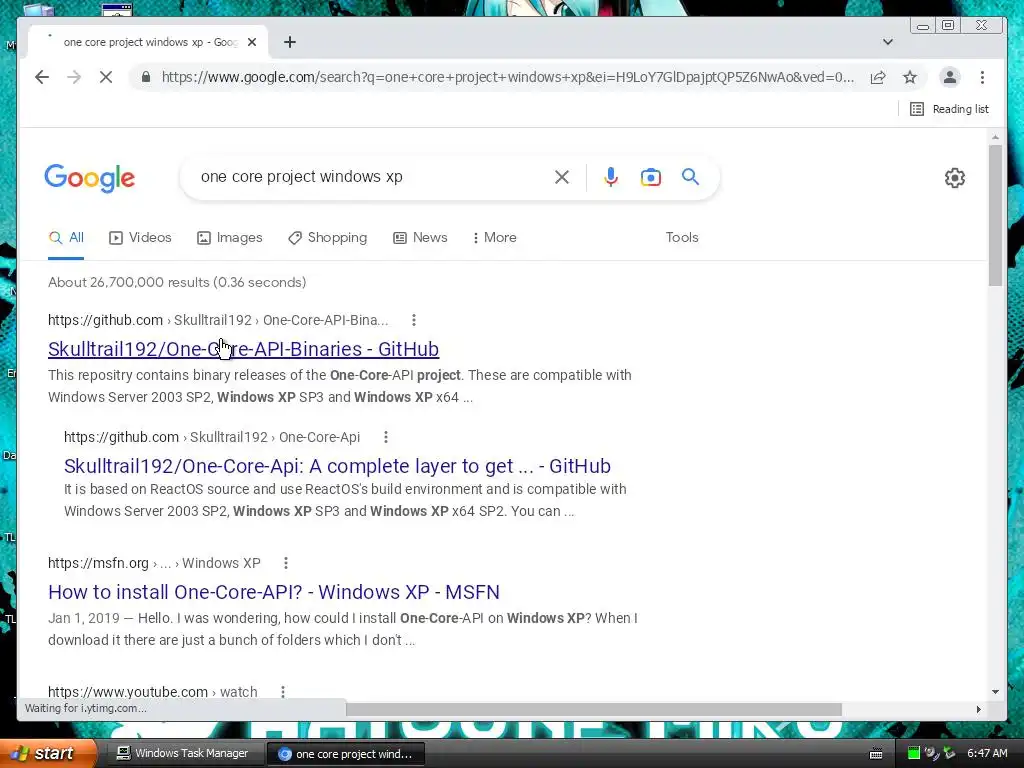This screenshot has width=1024, height=768.
Task: Open Google search settings gear
Action: pyautogui.click(x=955, y=178)
